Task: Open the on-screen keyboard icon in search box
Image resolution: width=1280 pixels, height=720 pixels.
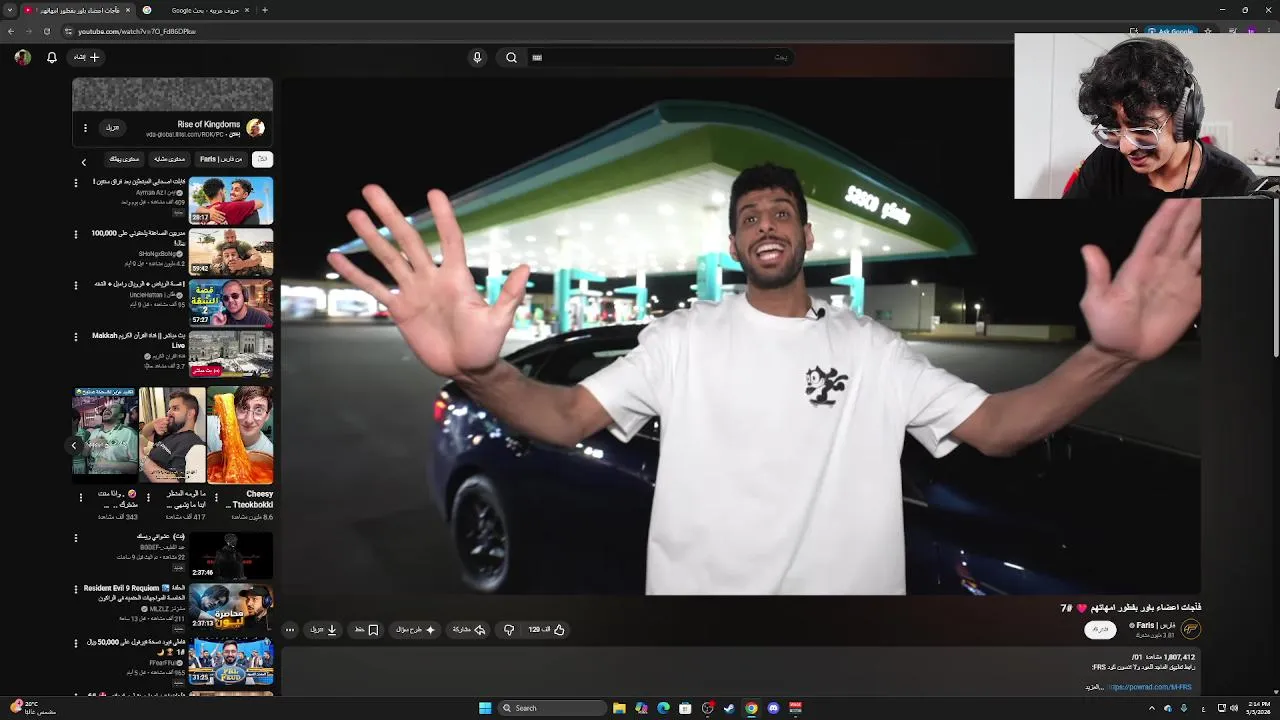Action: pos(537,58)
